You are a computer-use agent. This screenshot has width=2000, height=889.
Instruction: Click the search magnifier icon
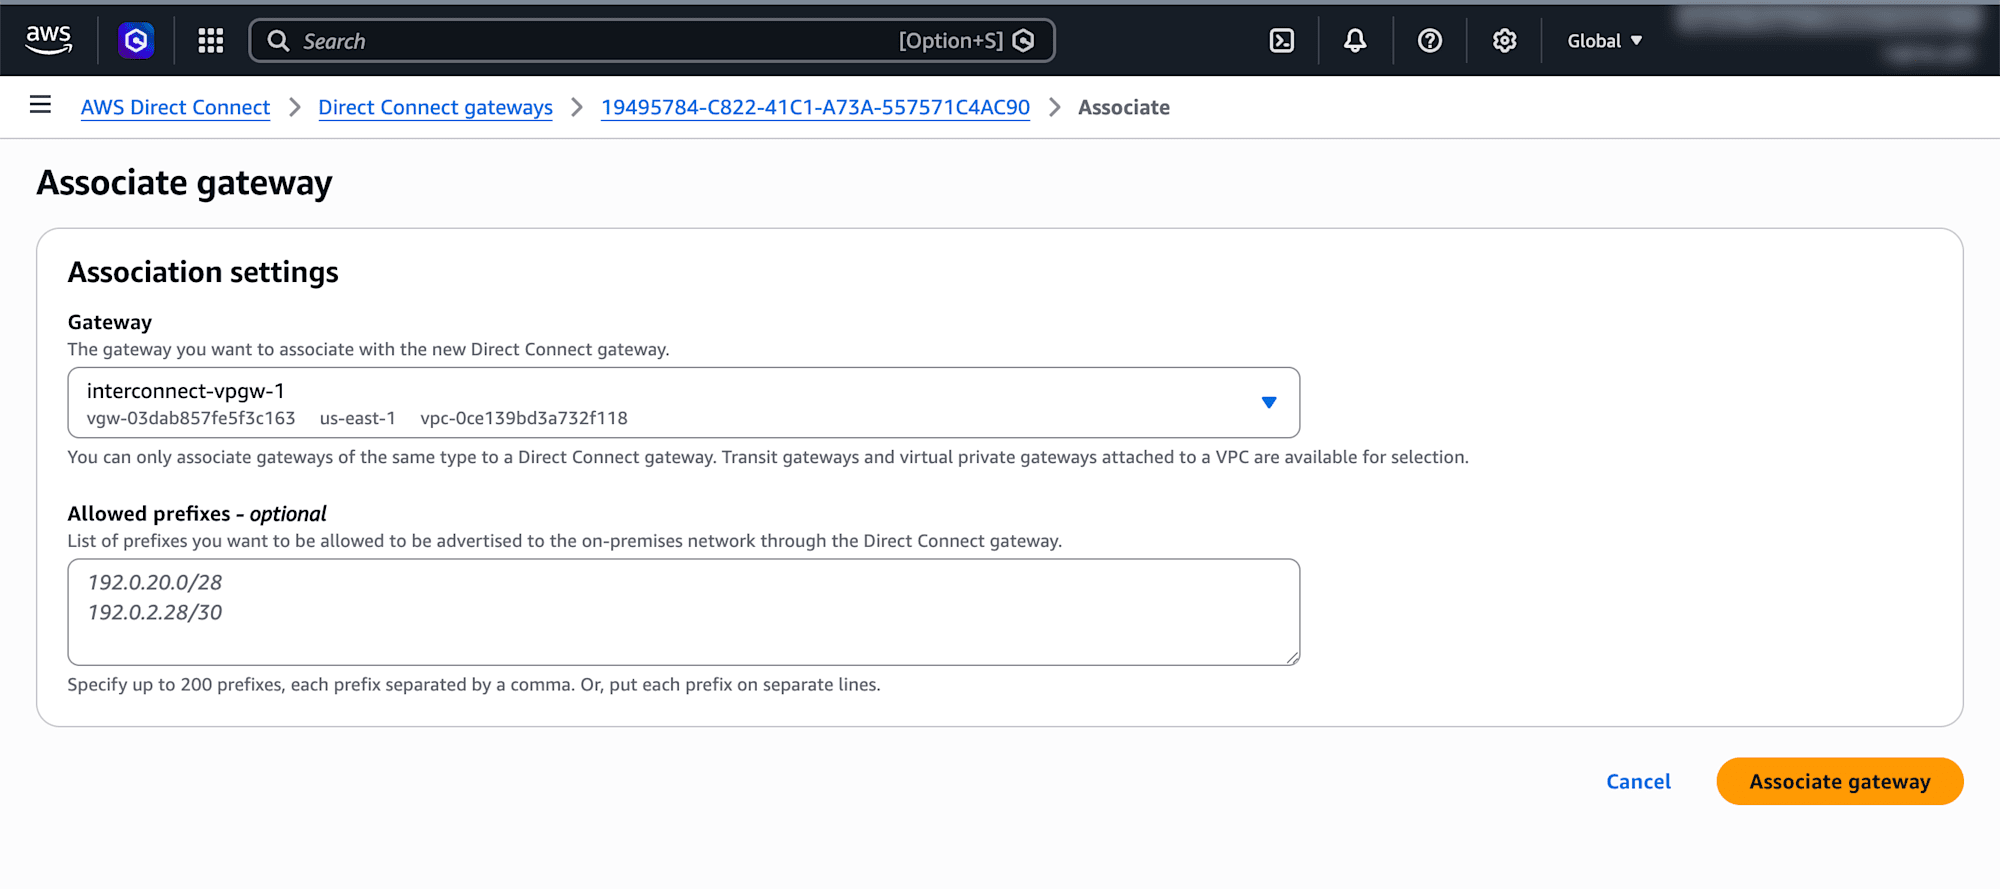coord(278,41)
